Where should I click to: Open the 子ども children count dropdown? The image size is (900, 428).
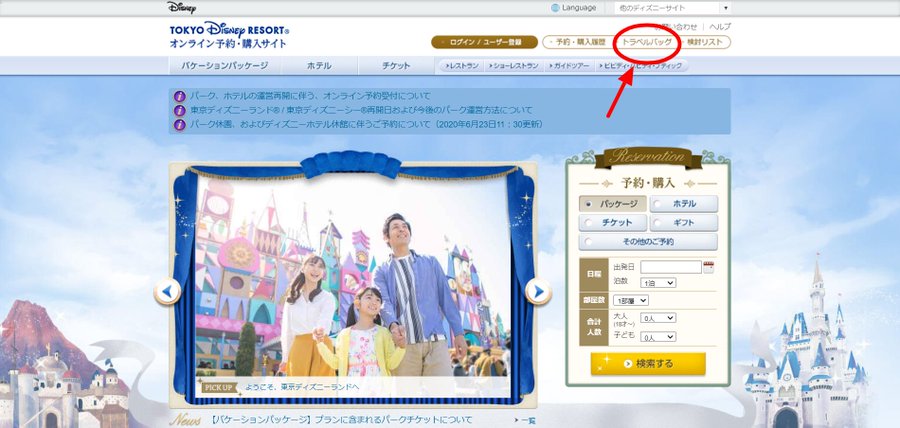[x=658, y=337]
